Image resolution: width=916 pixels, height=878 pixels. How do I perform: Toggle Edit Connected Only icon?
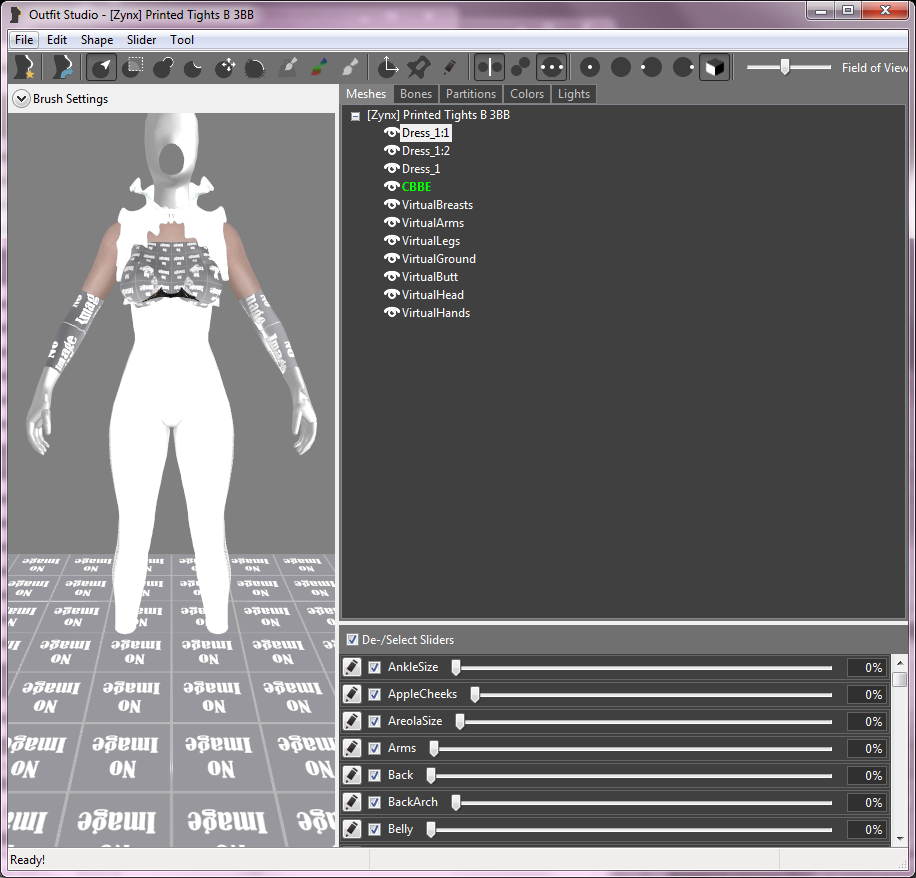click(x=521, y=67)
